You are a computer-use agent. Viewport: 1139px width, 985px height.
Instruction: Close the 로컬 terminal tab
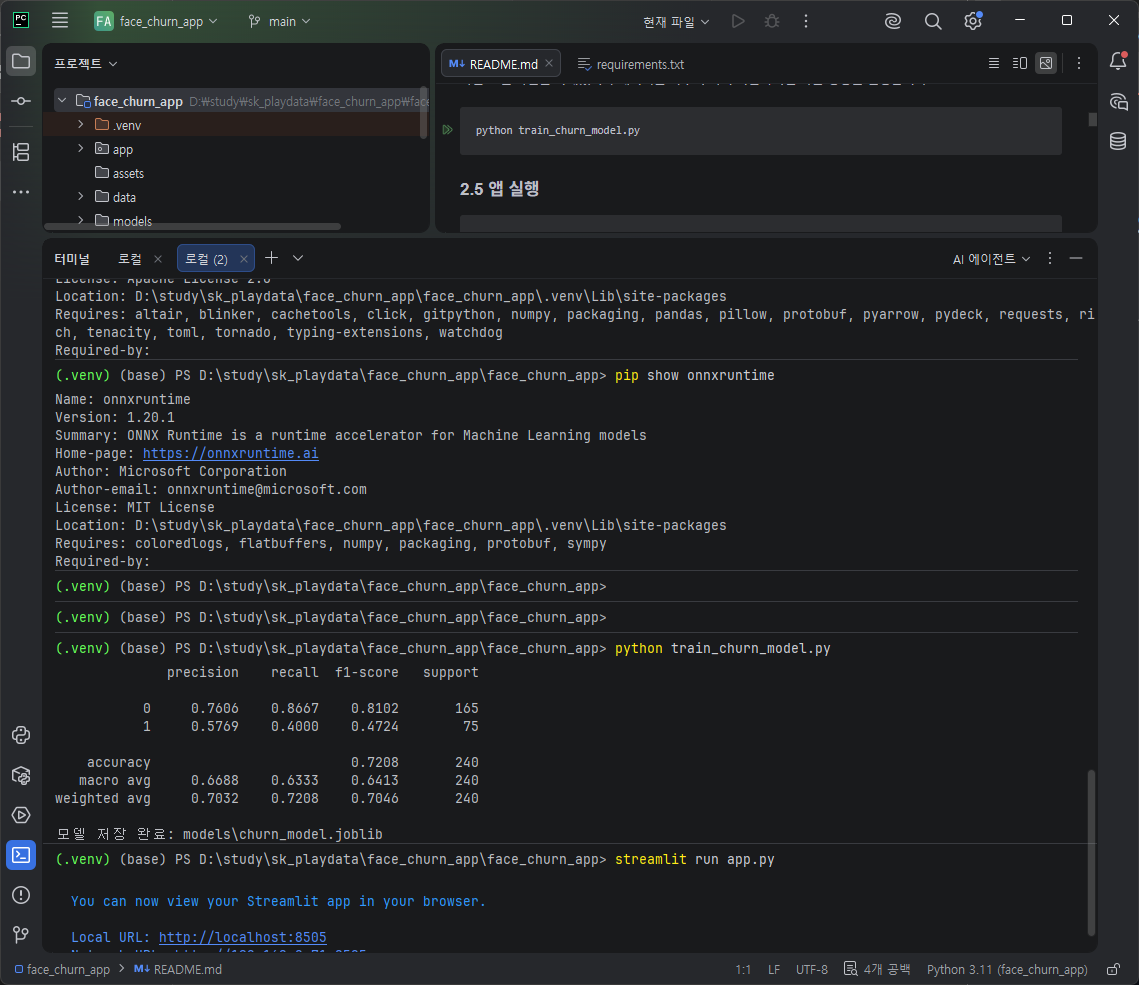point(158,259)
